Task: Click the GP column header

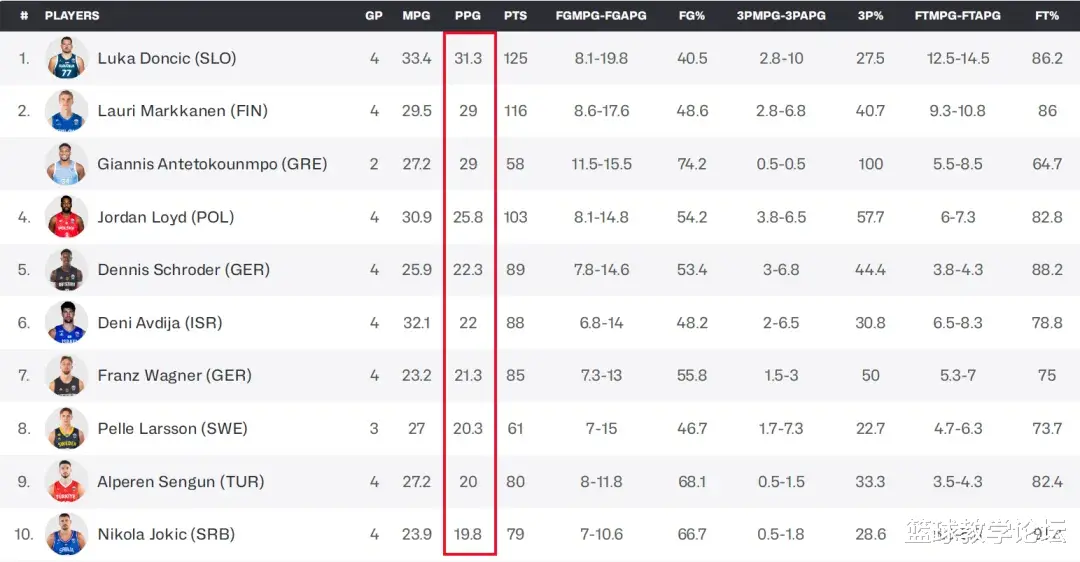Action: [374, 15]
